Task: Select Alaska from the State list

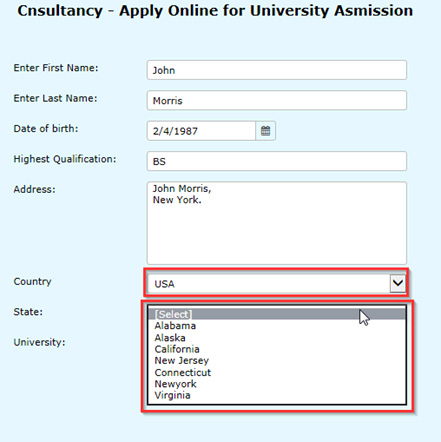Action: [170, 338]
